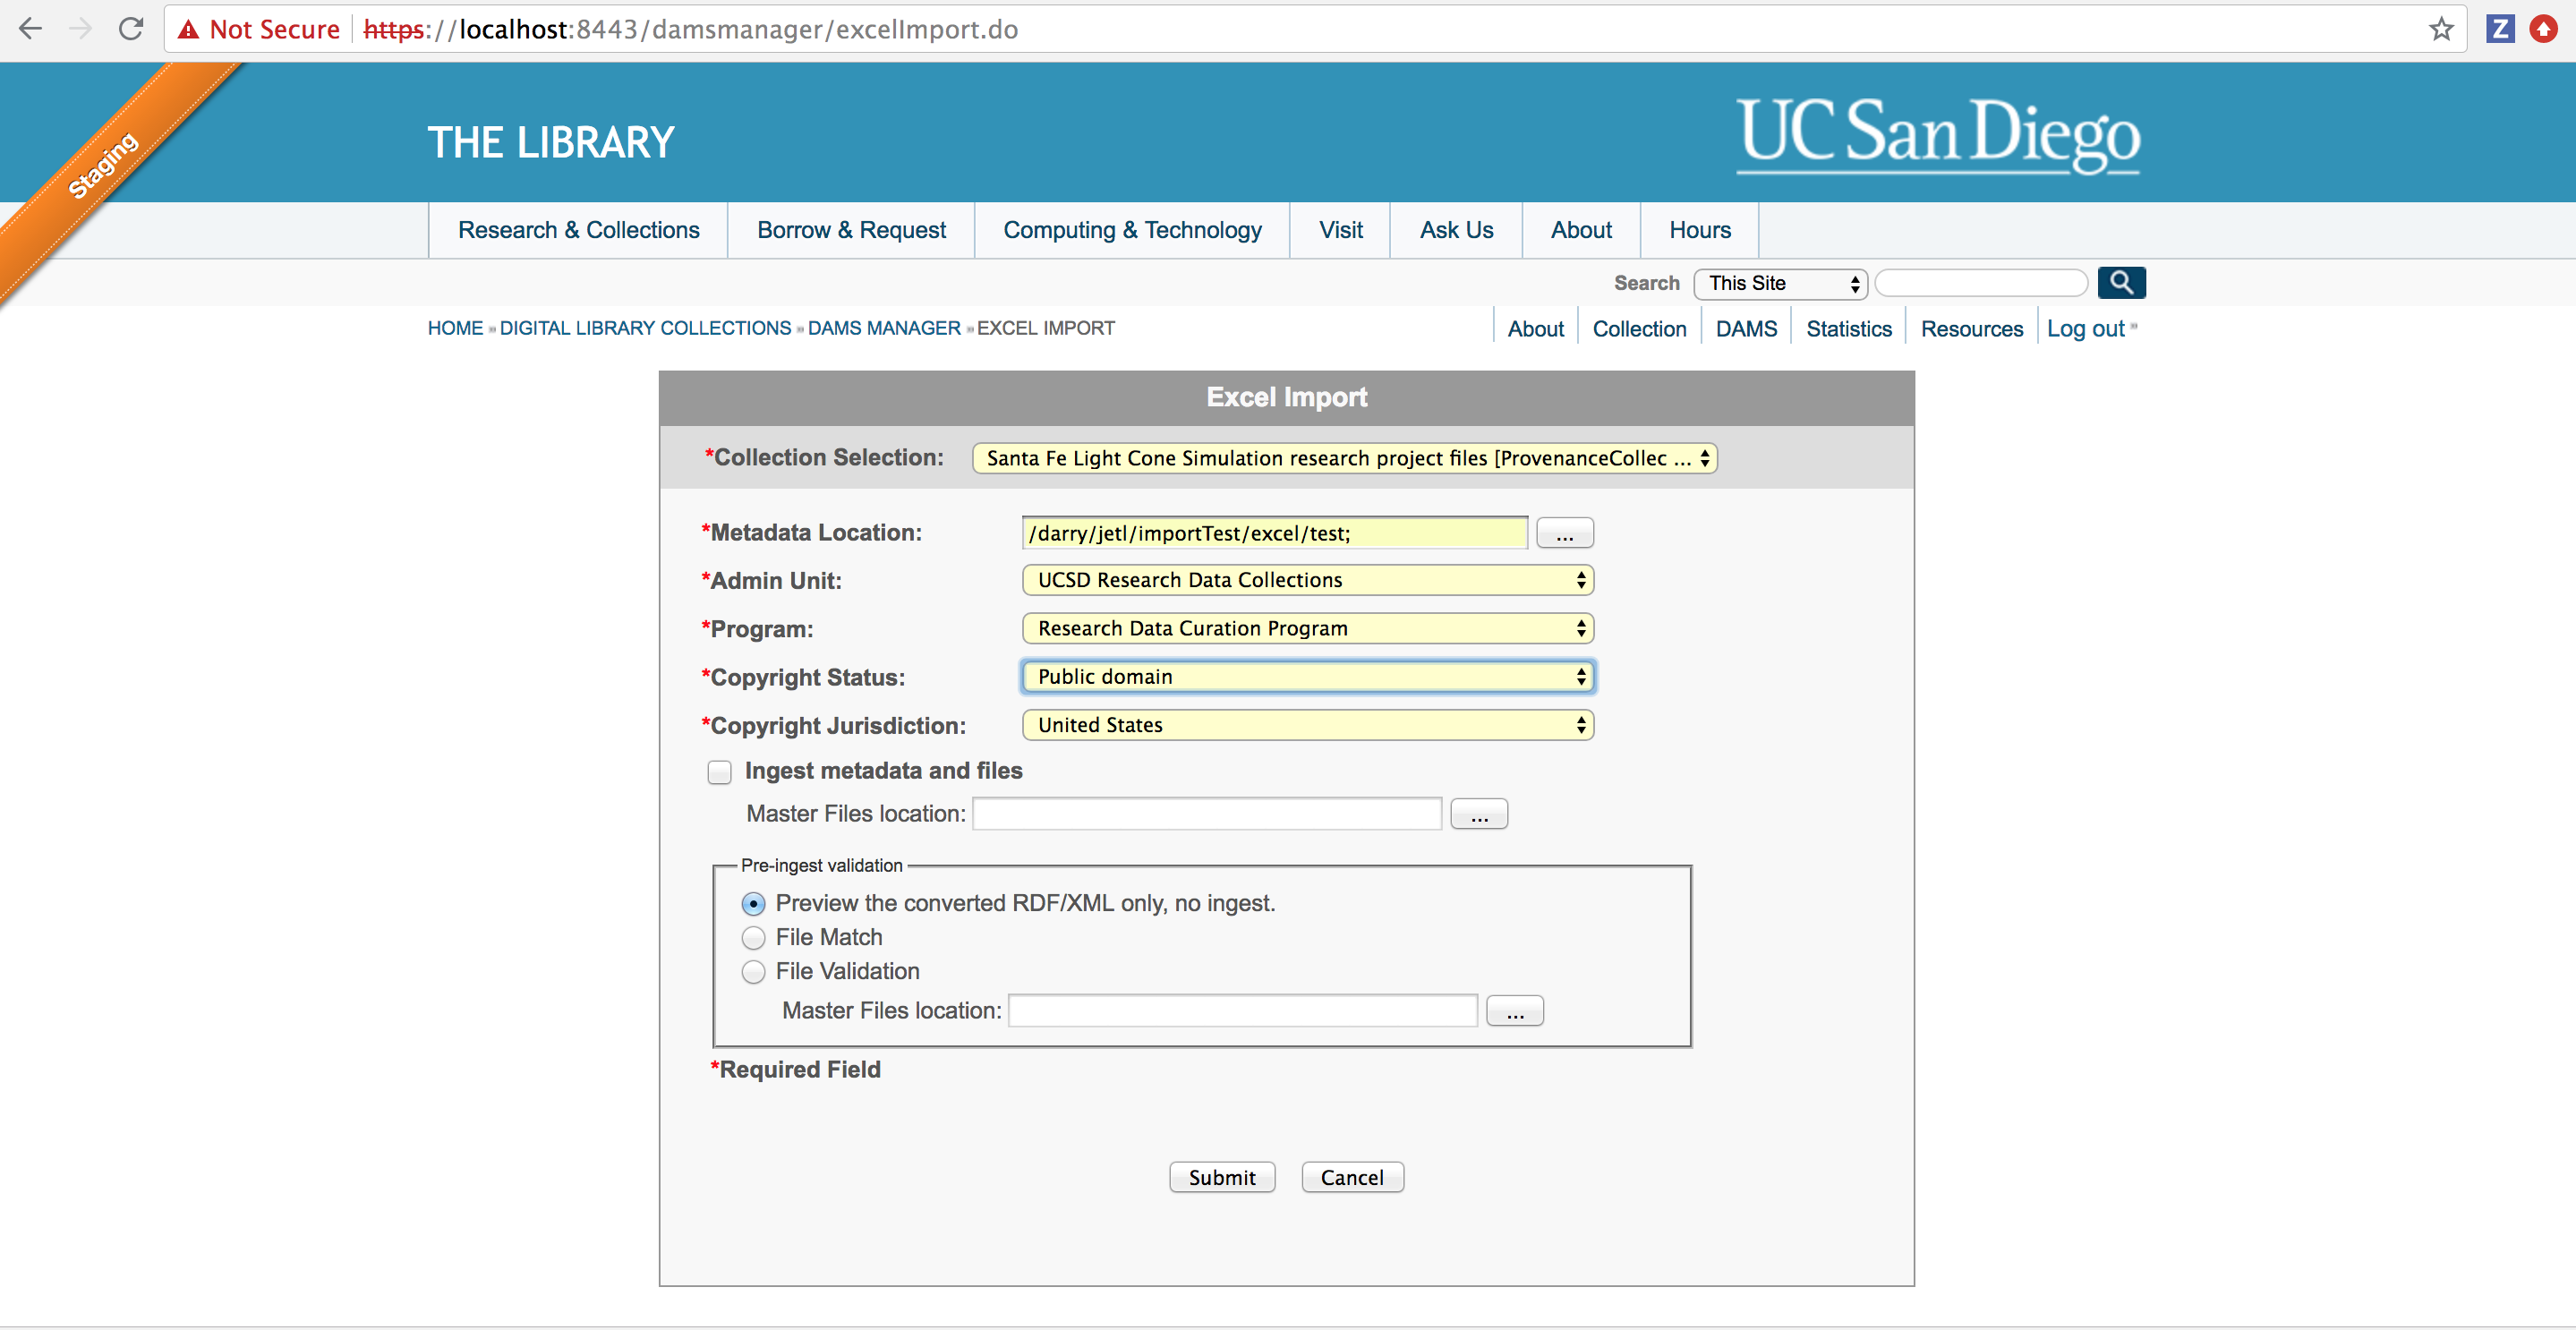Click the search magnifying glass icon
The image size is (2576, 1330).
(2121, 283)
